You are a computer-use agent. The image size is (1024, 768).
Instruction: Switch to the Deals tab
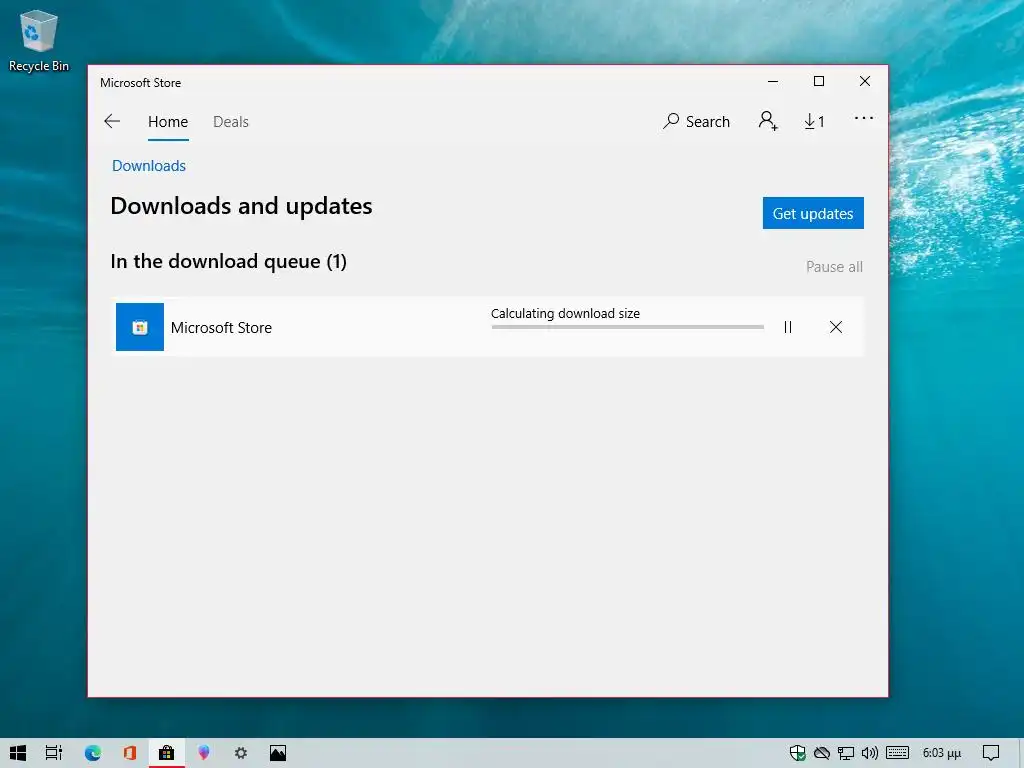pos(231,121)
